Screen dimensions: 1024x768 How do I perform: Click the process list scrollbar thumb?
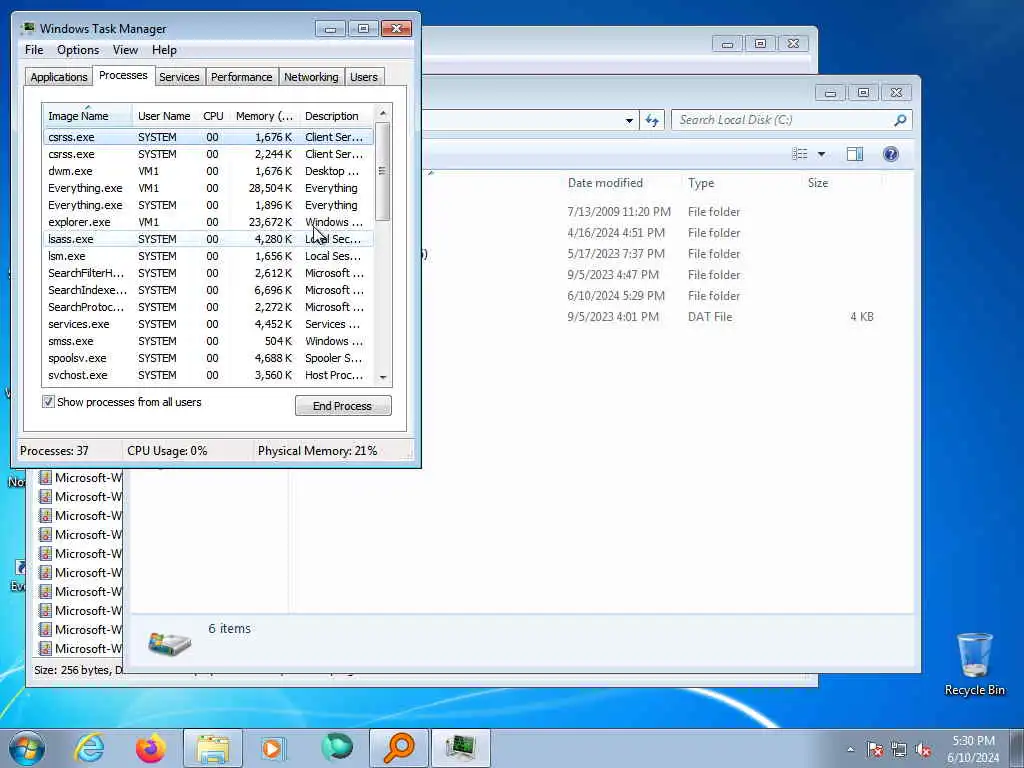(x=383, y=171)
